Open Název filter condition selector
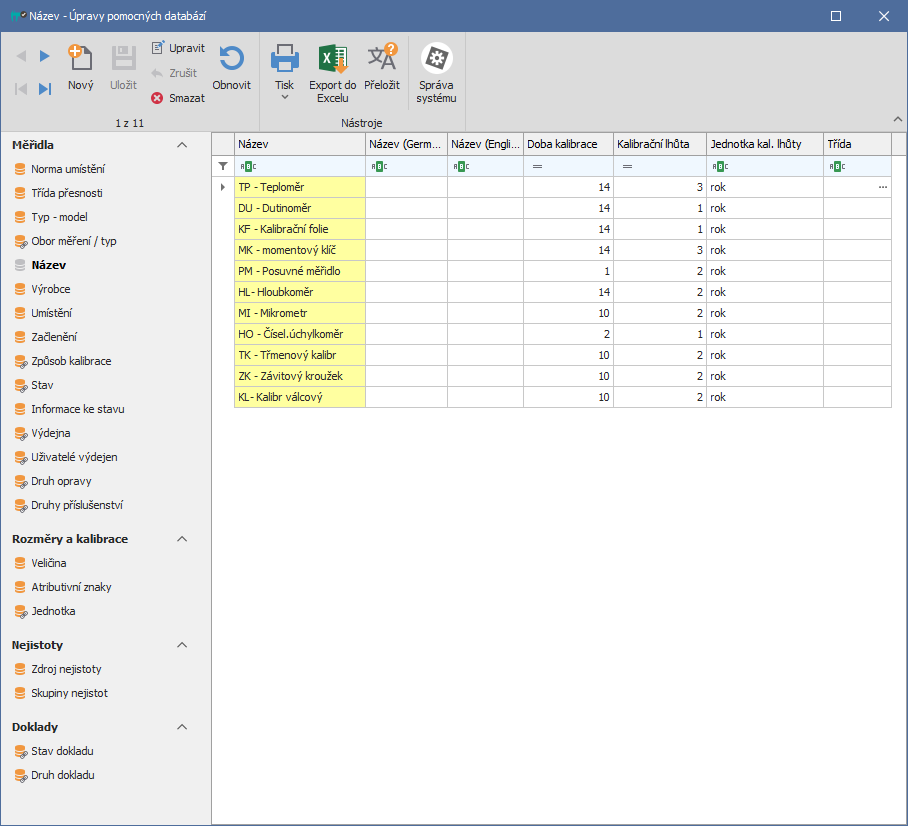This screenshot has width=908, height=826. point(248,167)
